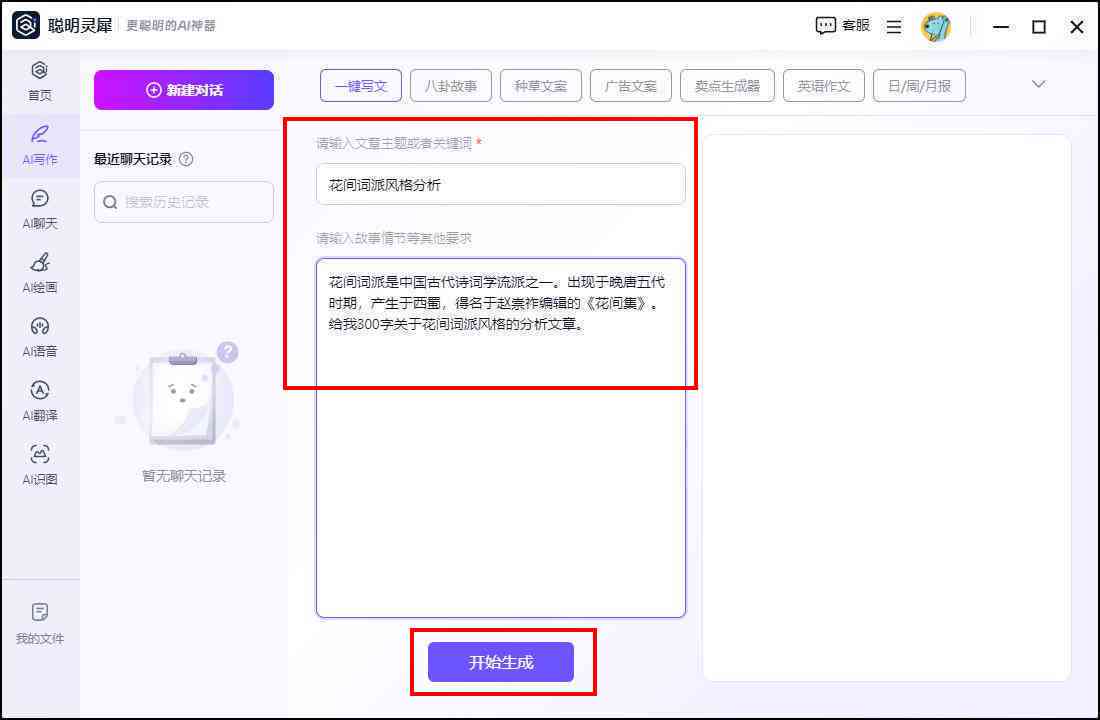Viewport: 1100px width, 720px height.
Task: Select the 卖点生成器 tab
Action: click(727, 86)
